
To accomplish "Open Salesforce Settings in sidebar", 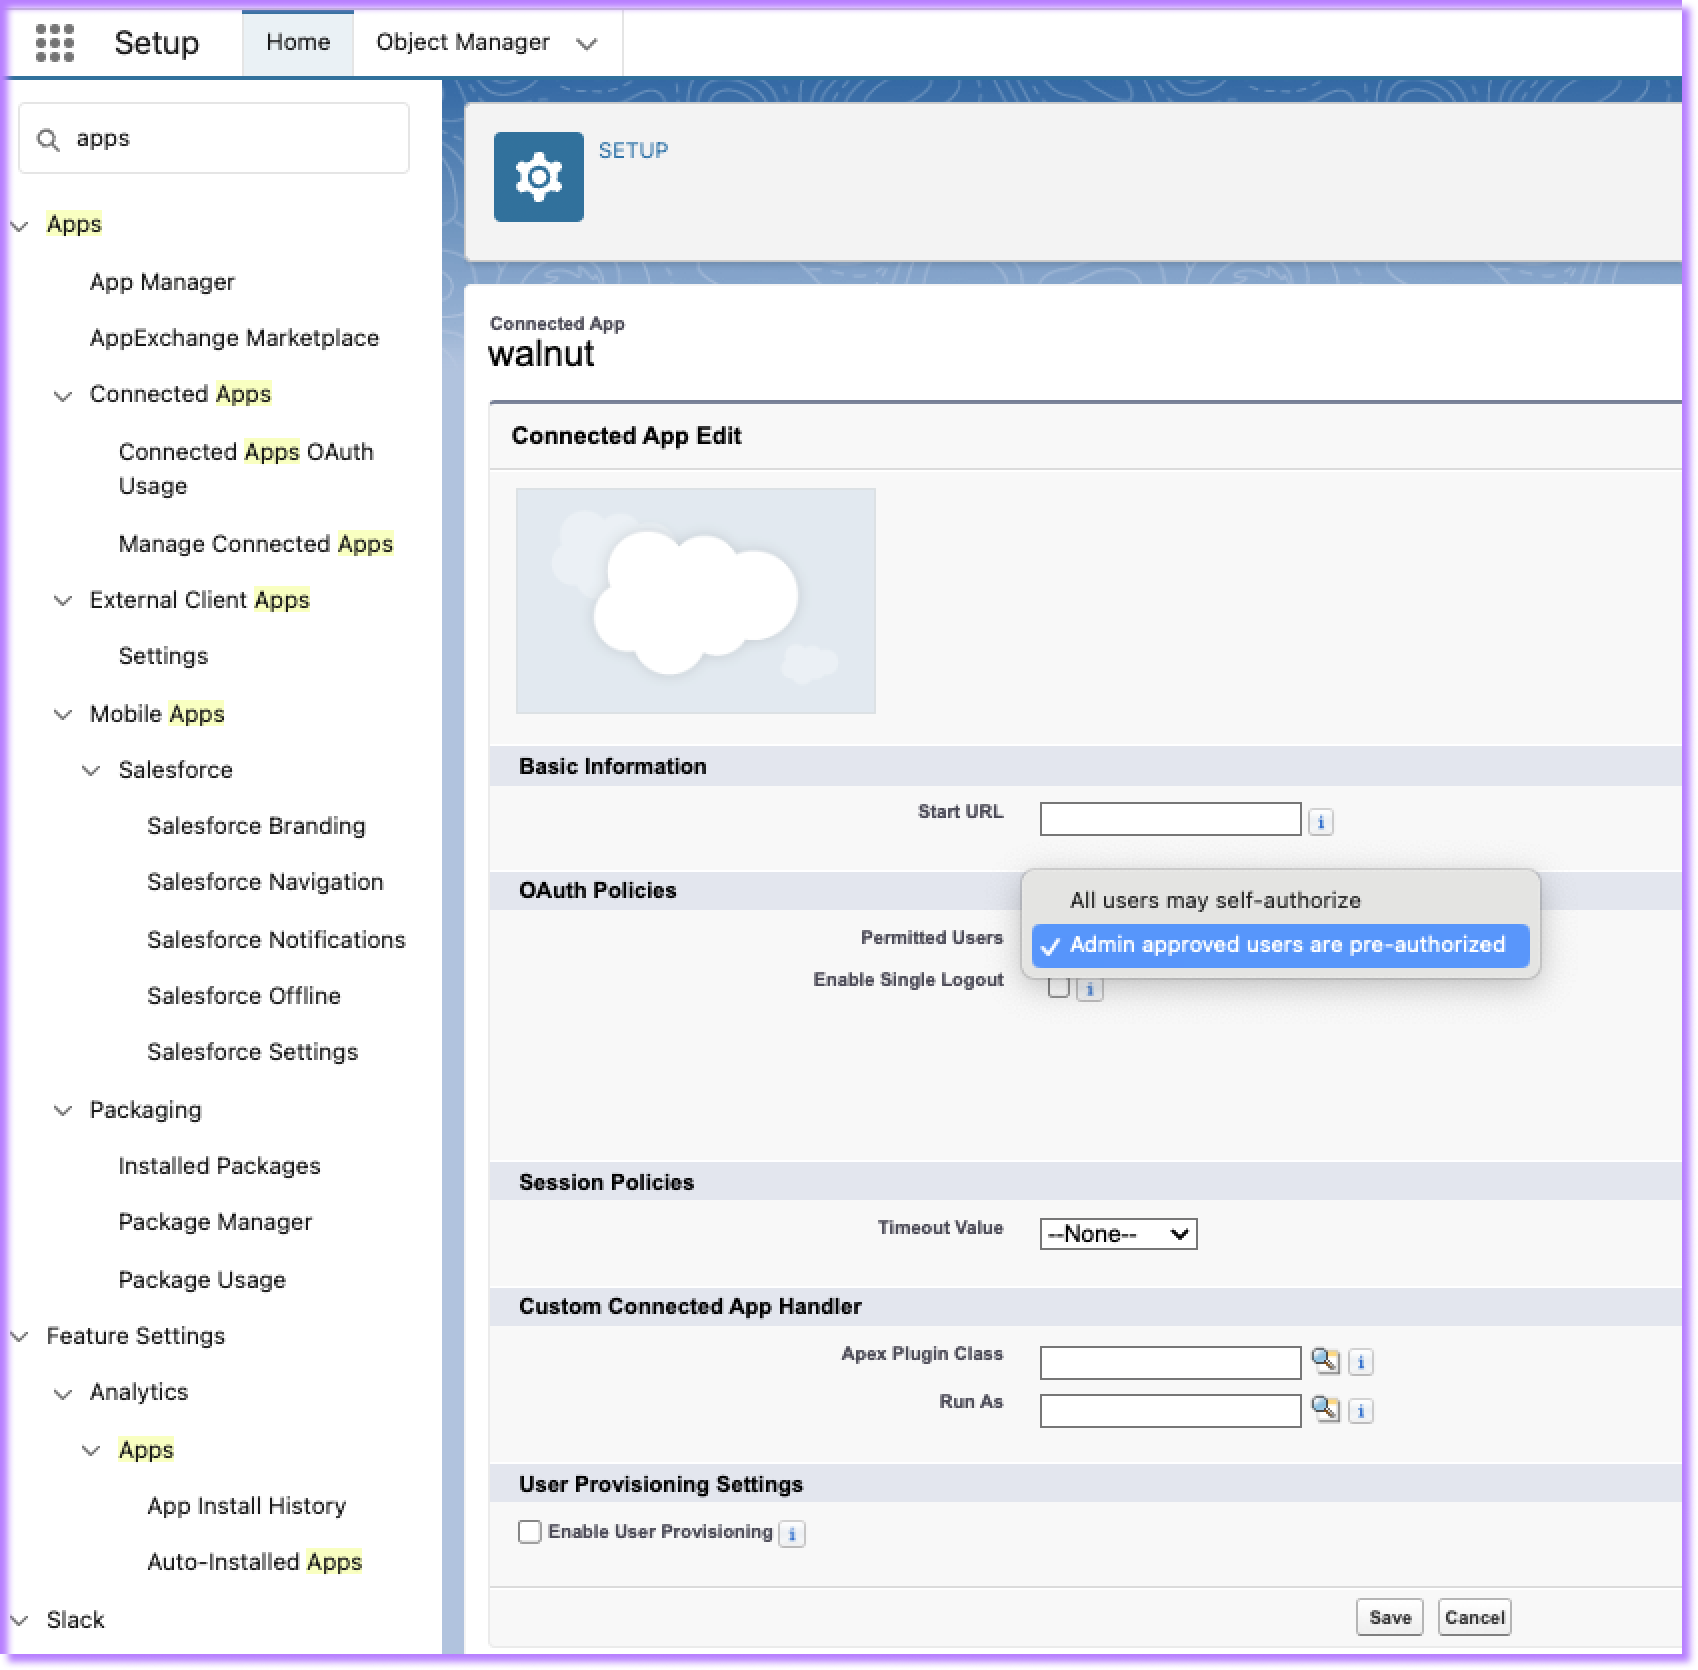I will tap(252, 1052).
